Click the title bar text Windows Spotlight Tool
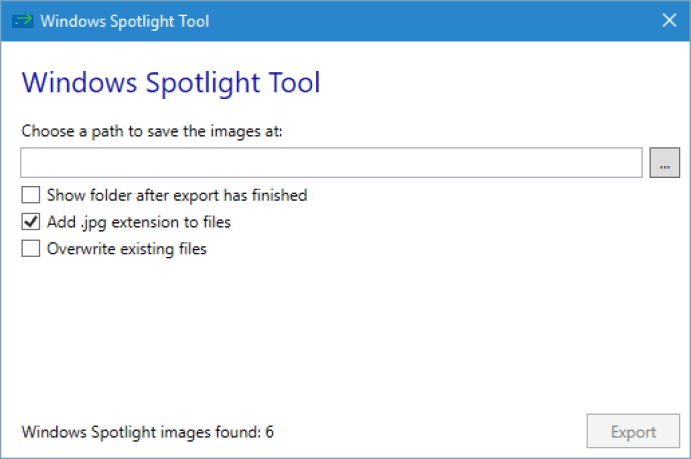 (125, 21)
